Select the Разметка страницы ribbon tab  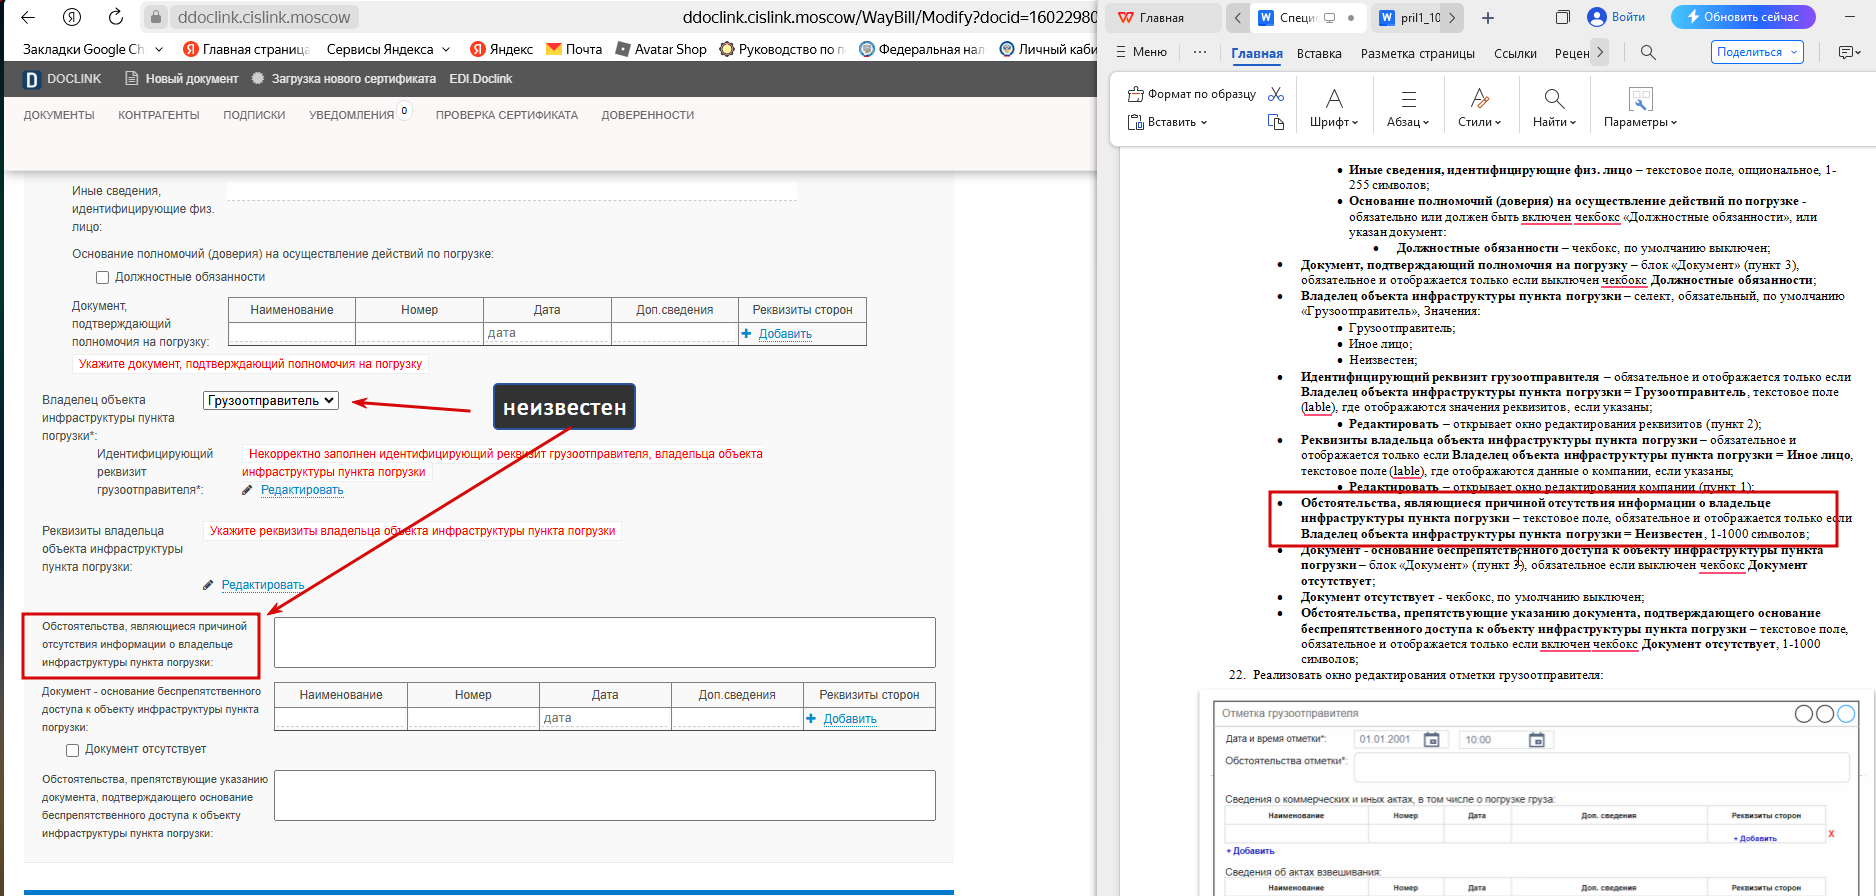tap(1417, 54)
